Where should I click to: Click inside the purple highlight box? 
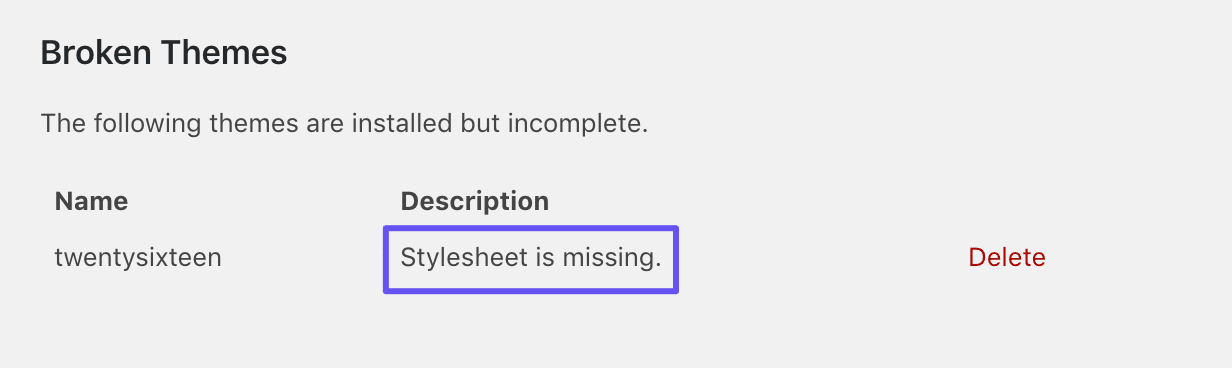[531, 259]
